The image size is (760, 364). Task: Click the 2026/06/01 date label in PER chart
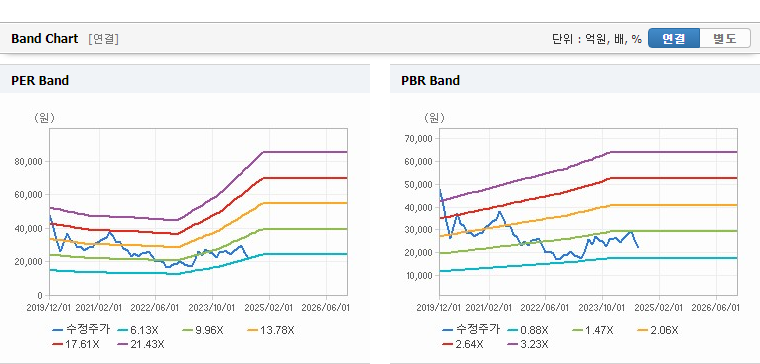coord(326,308)
